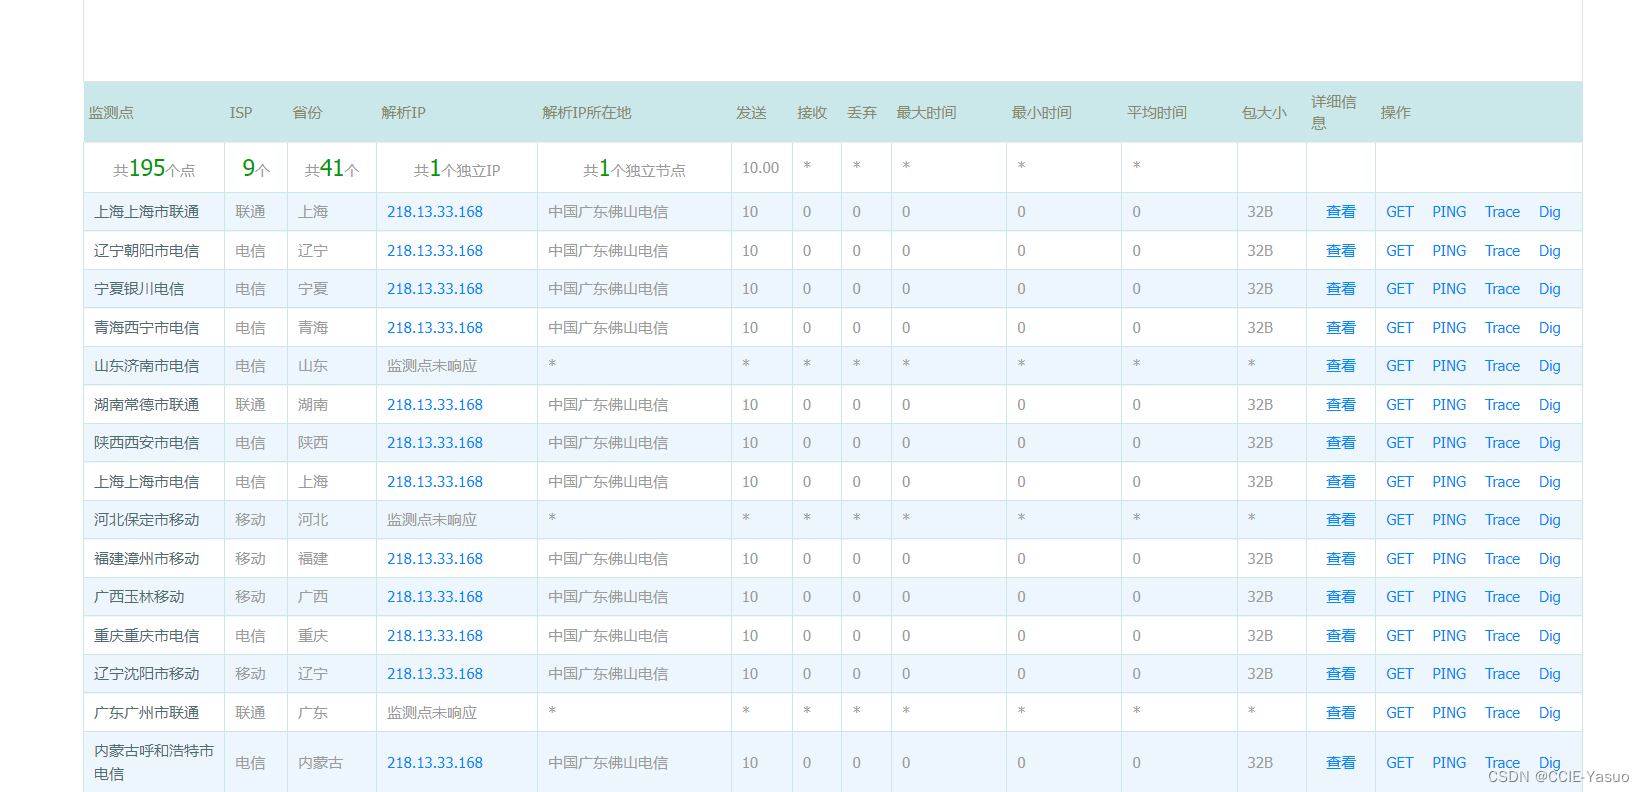This screenshot has height=792, width=1644.
Task: Click IP 218.13.33.168 in 湖南常德市联通 row
Action: tap(435, 405)
